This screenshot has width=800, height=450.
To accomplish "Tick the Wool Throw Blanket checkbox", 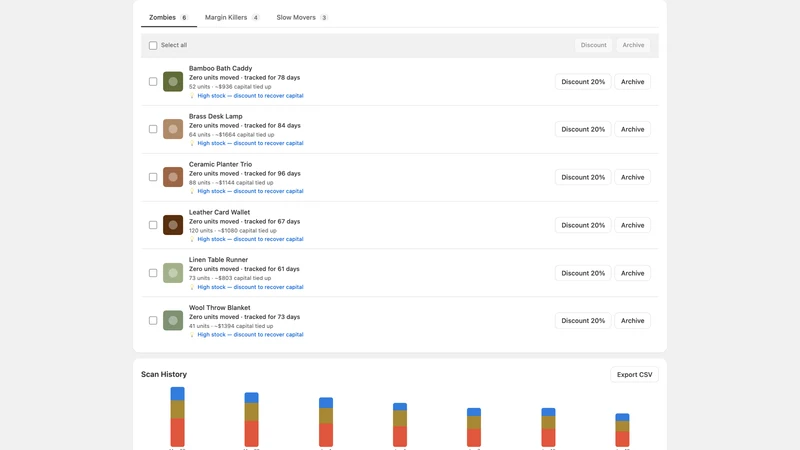I will (153, 320).
